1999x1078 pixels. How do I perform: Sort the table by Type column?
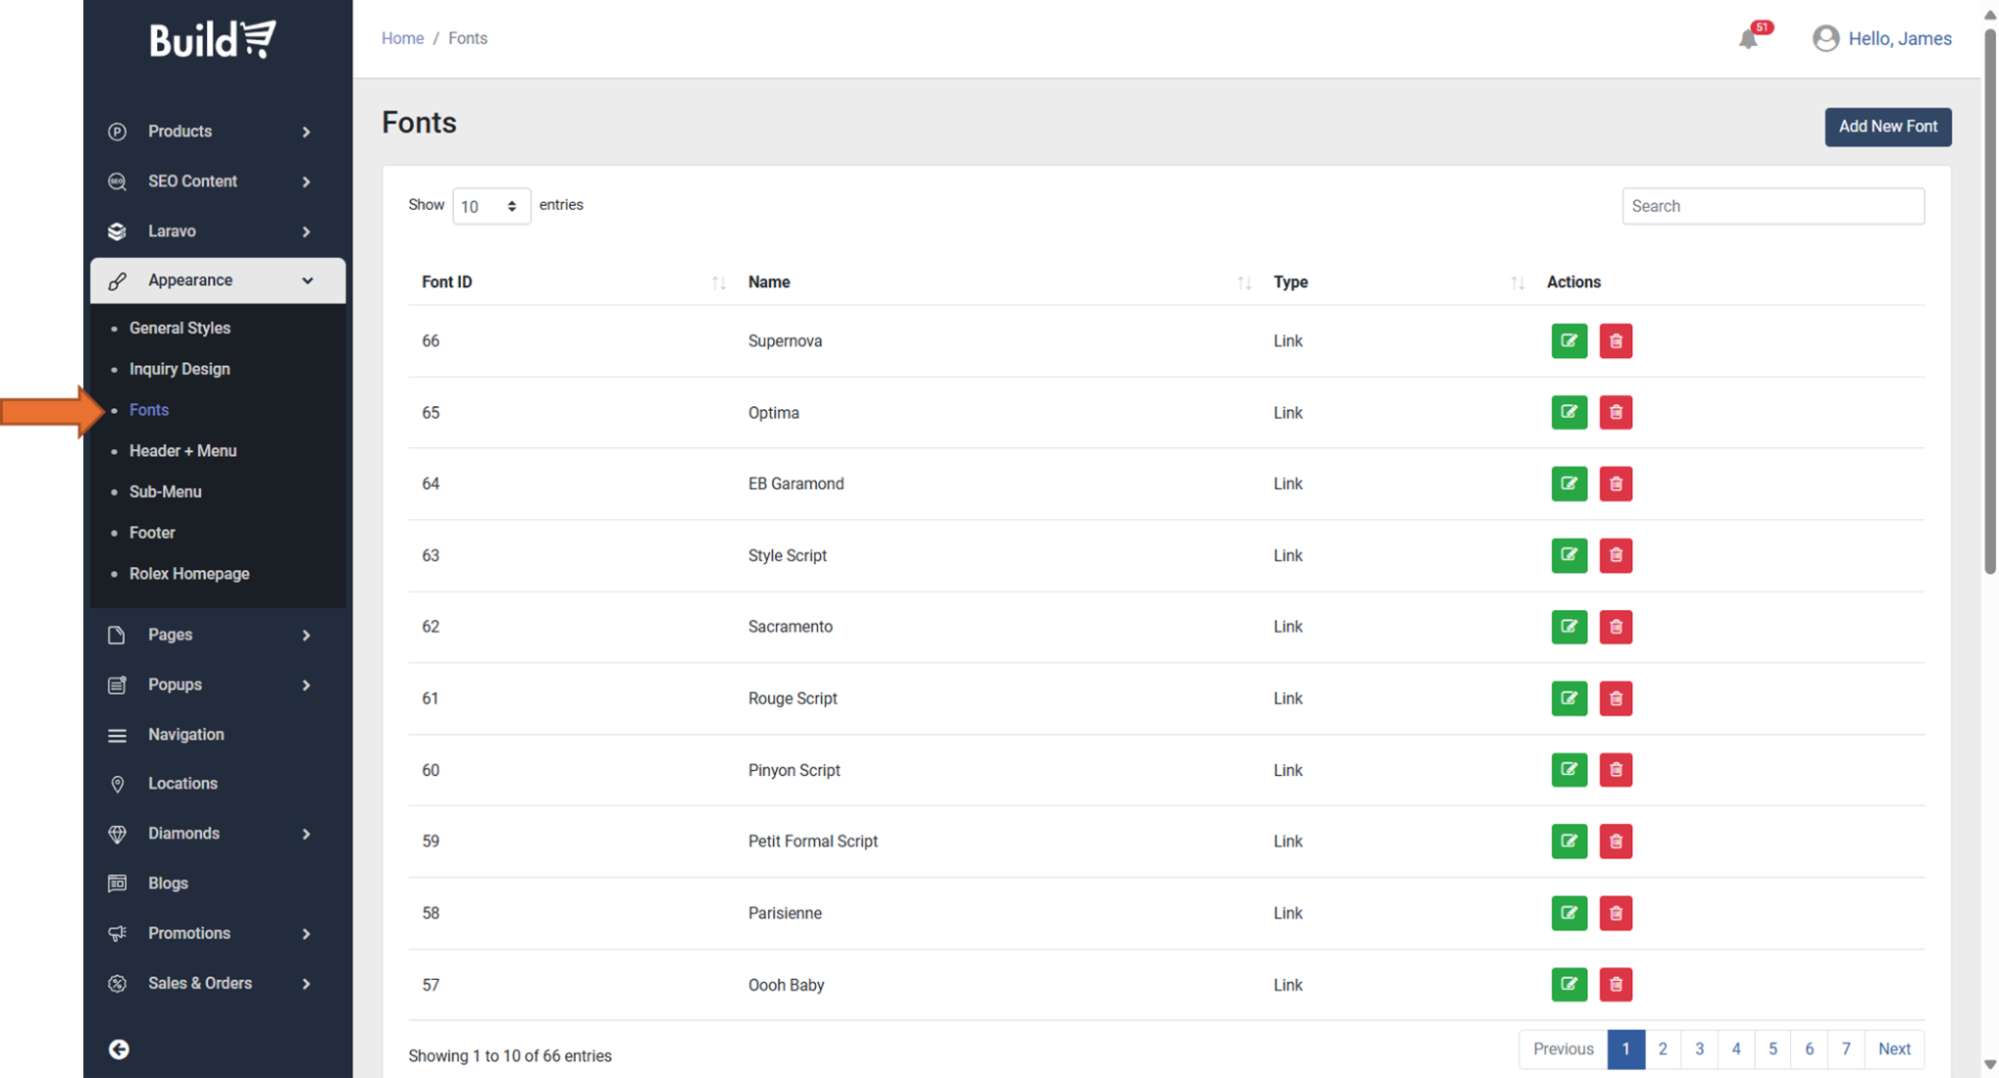point(1517,283)
